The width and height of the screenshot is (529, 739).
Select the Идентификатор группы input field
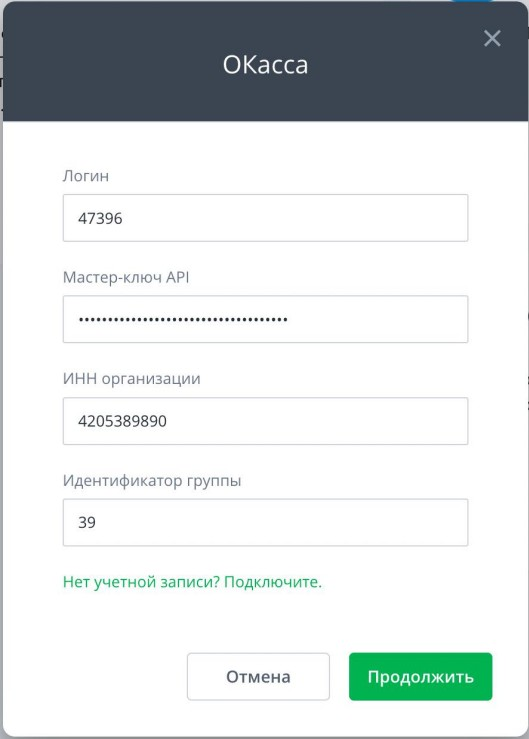(x=265, y=522)
